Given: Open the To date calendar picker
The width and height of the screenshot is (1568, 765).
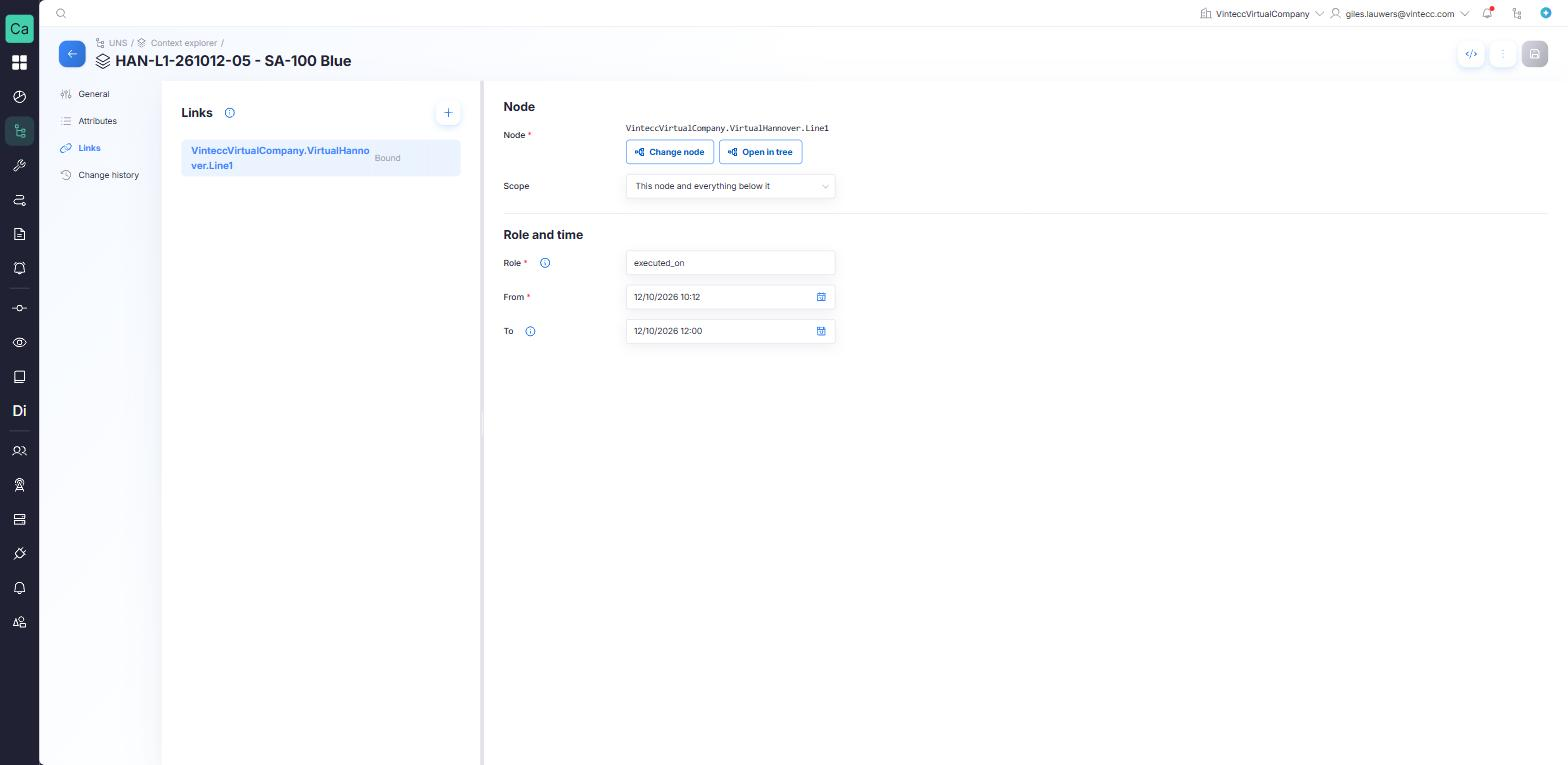Looking at the screenshot, I should pos(821,331).
